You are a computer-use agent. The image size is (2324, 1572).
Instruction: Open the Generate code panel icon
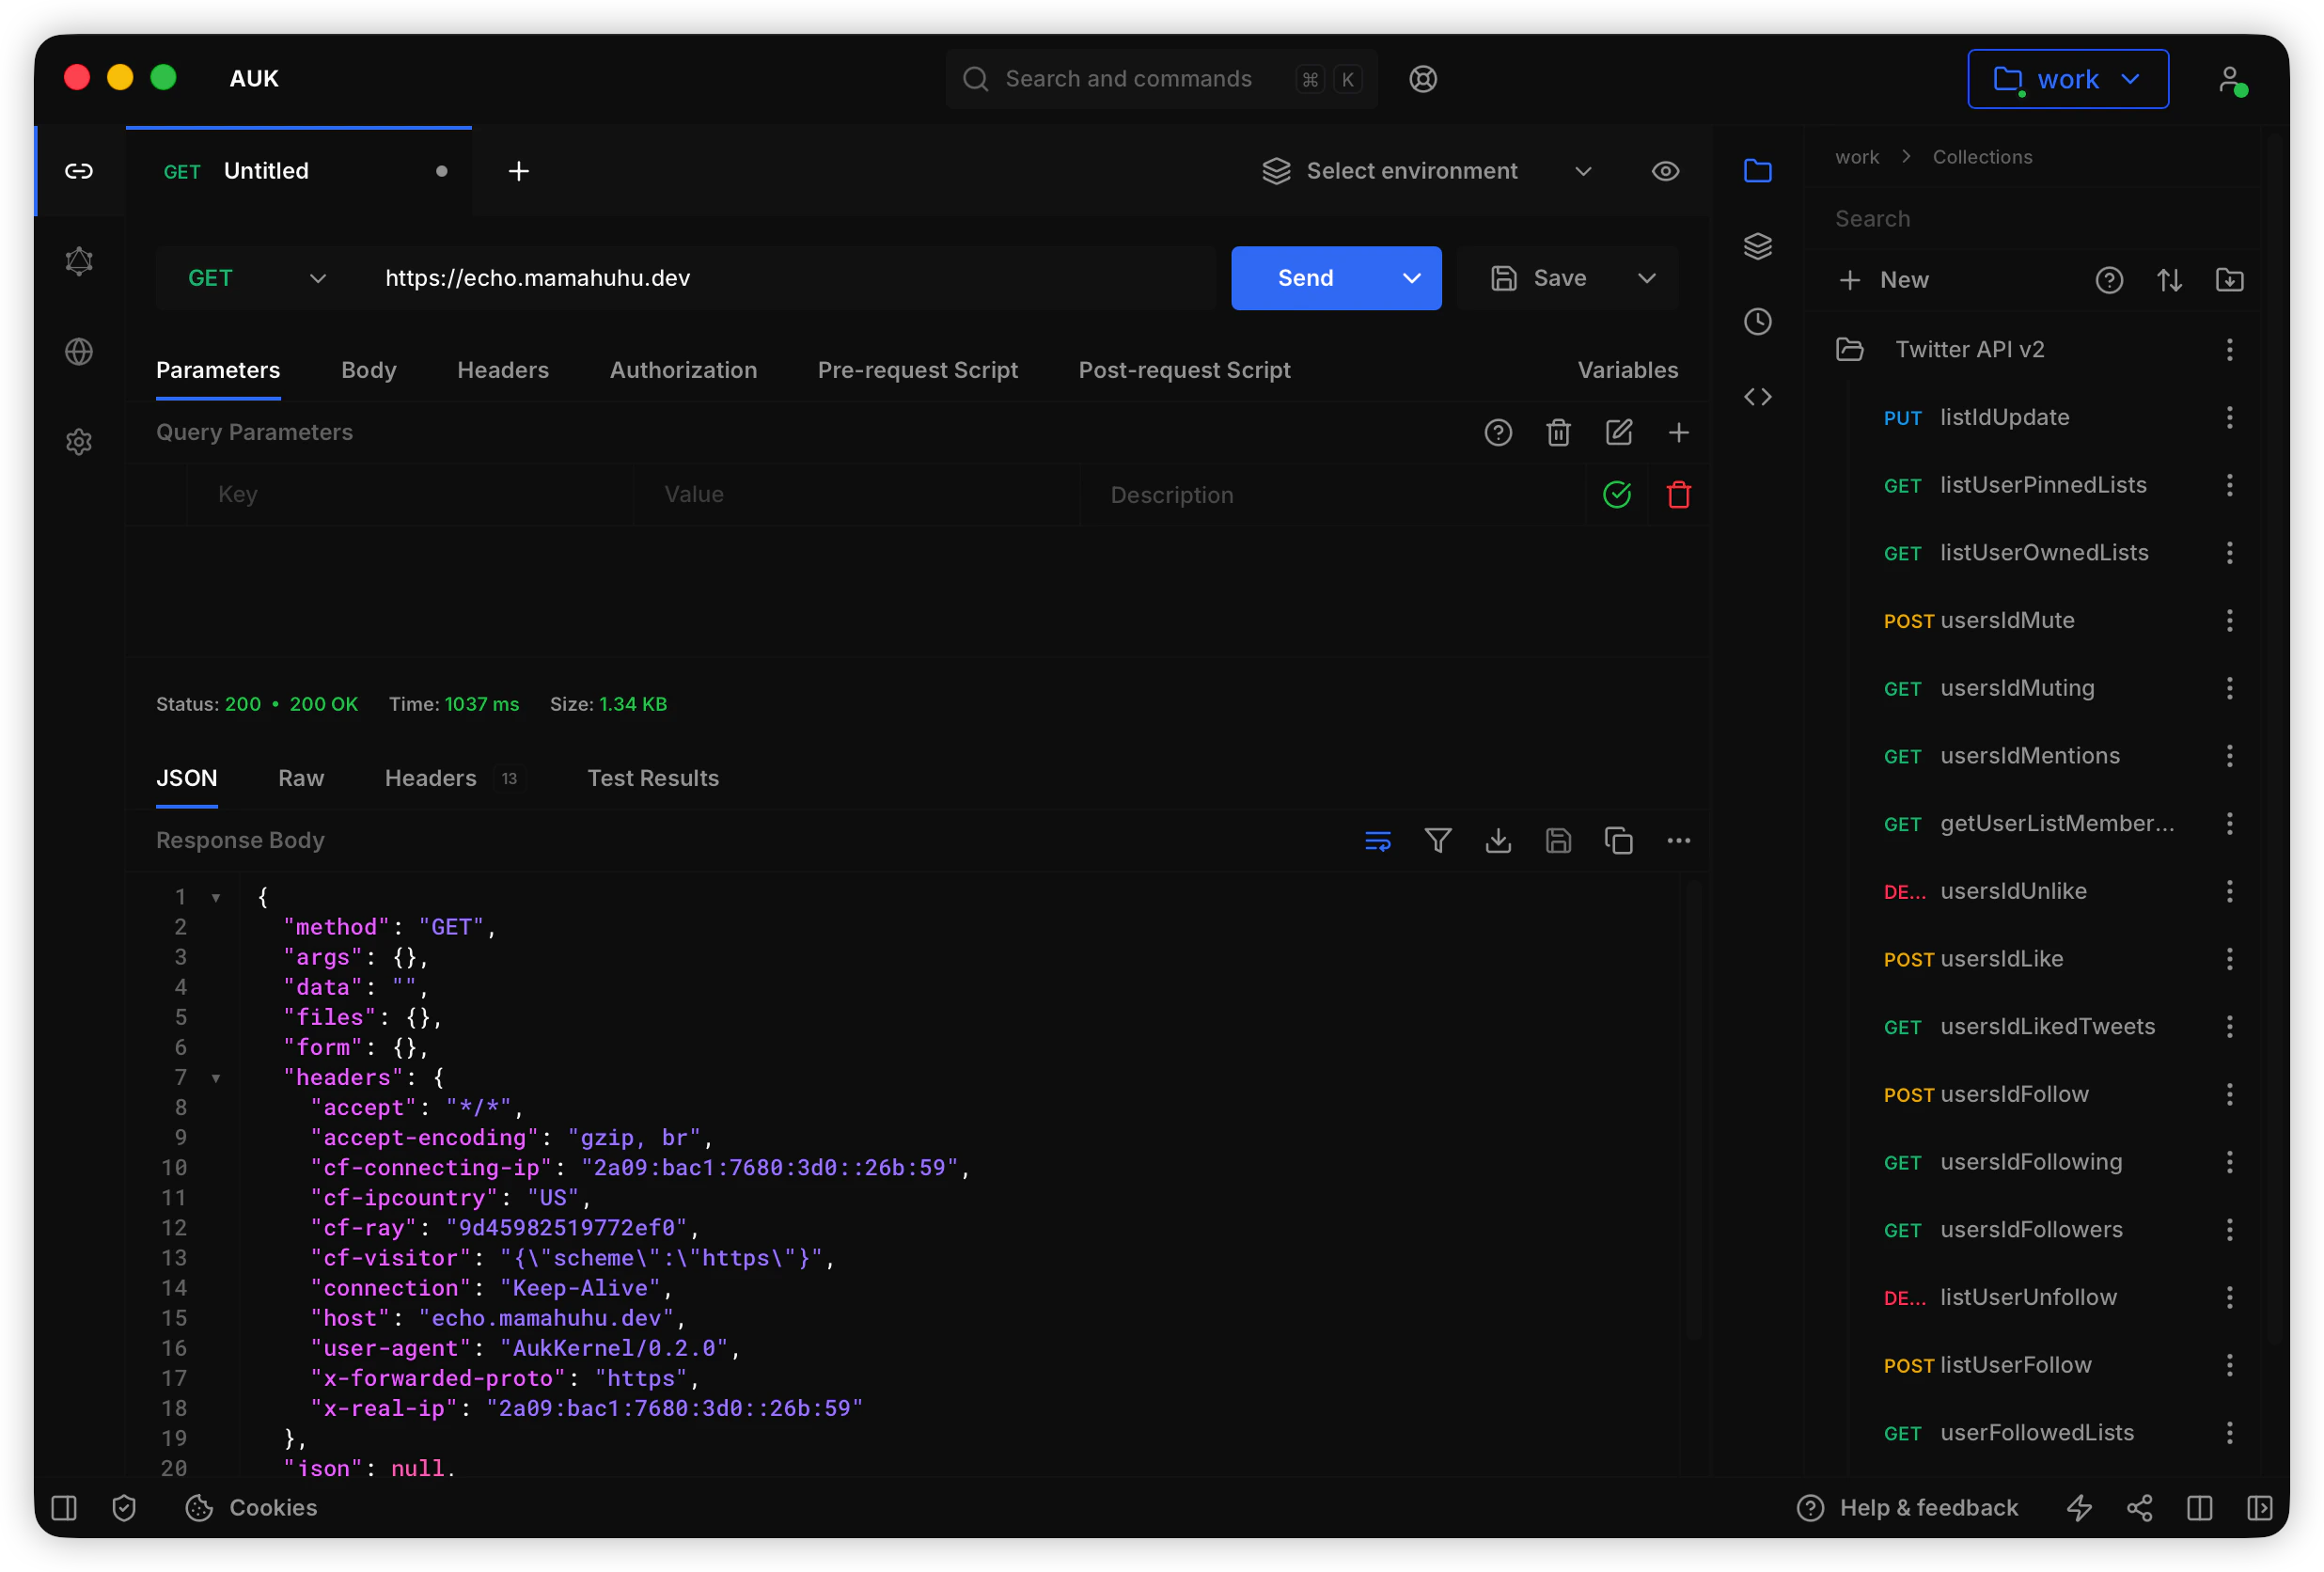[x=1757, y=397]
